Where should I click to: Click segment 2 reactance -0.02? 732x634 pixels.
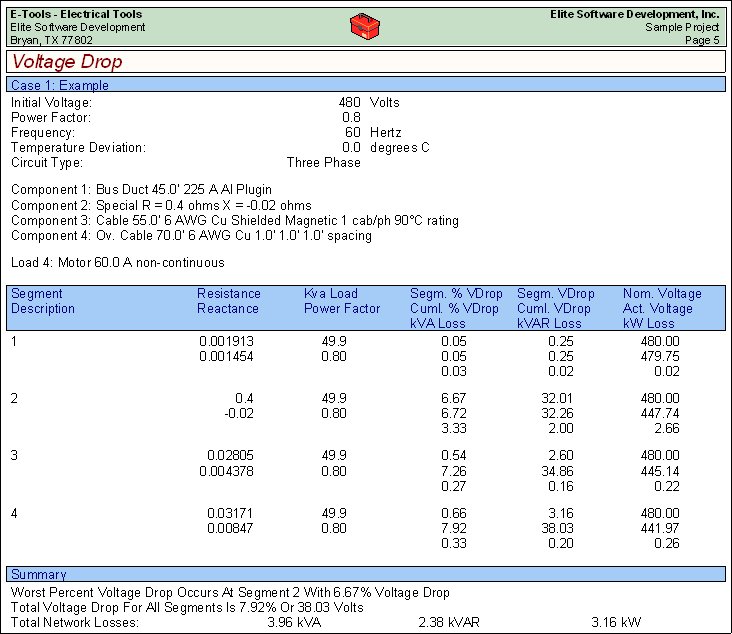coord(239,413)
